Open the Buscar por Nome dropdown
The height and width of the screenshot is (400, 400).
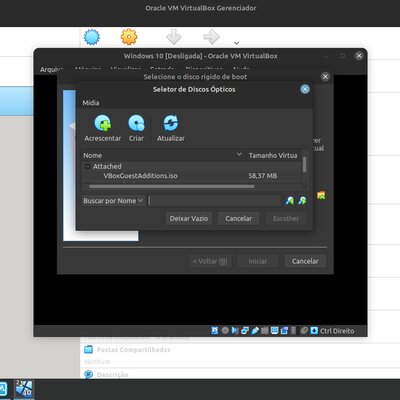(x=113, y=201)
